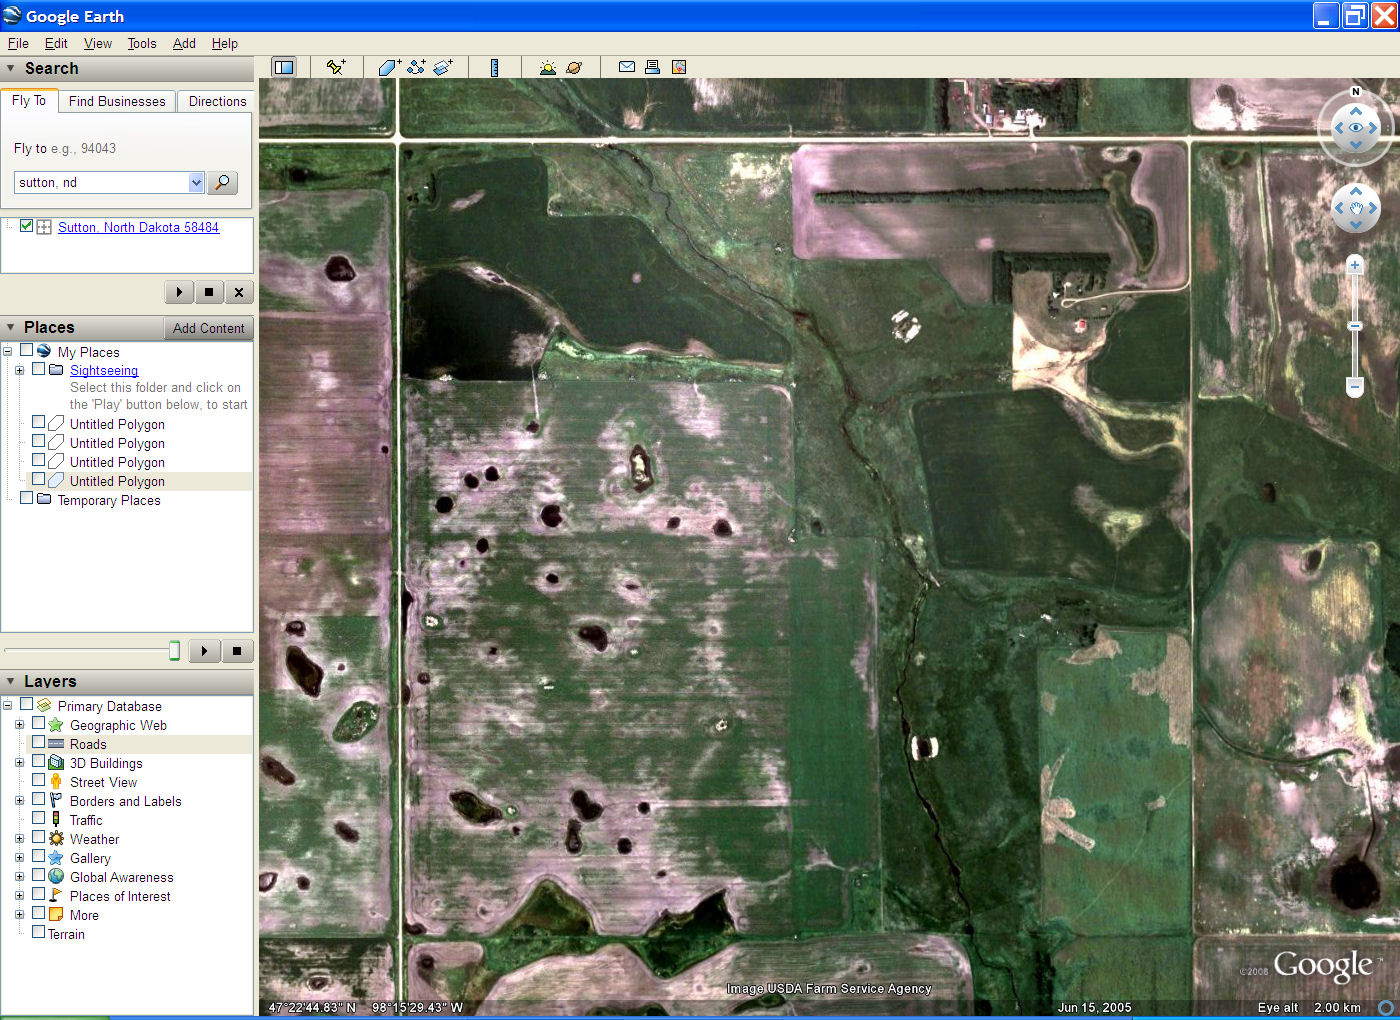Click View in Google Maps icon
The image size is (1400, 1020).
click(679, 67)
